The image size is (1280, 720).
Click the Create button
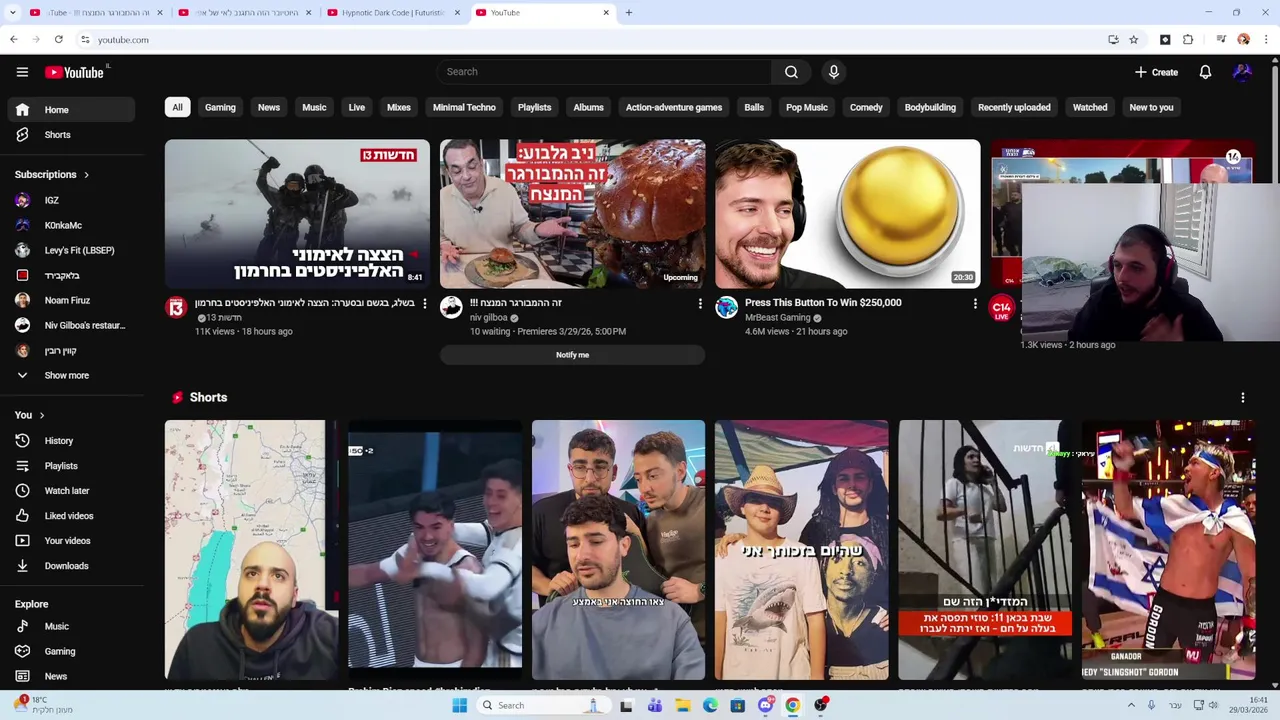1156,72
